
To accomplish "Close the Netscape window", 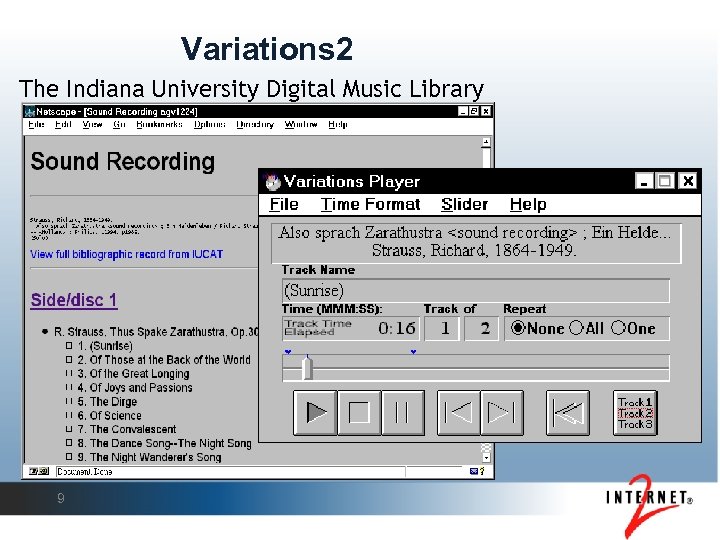I will tap(486, 111).
